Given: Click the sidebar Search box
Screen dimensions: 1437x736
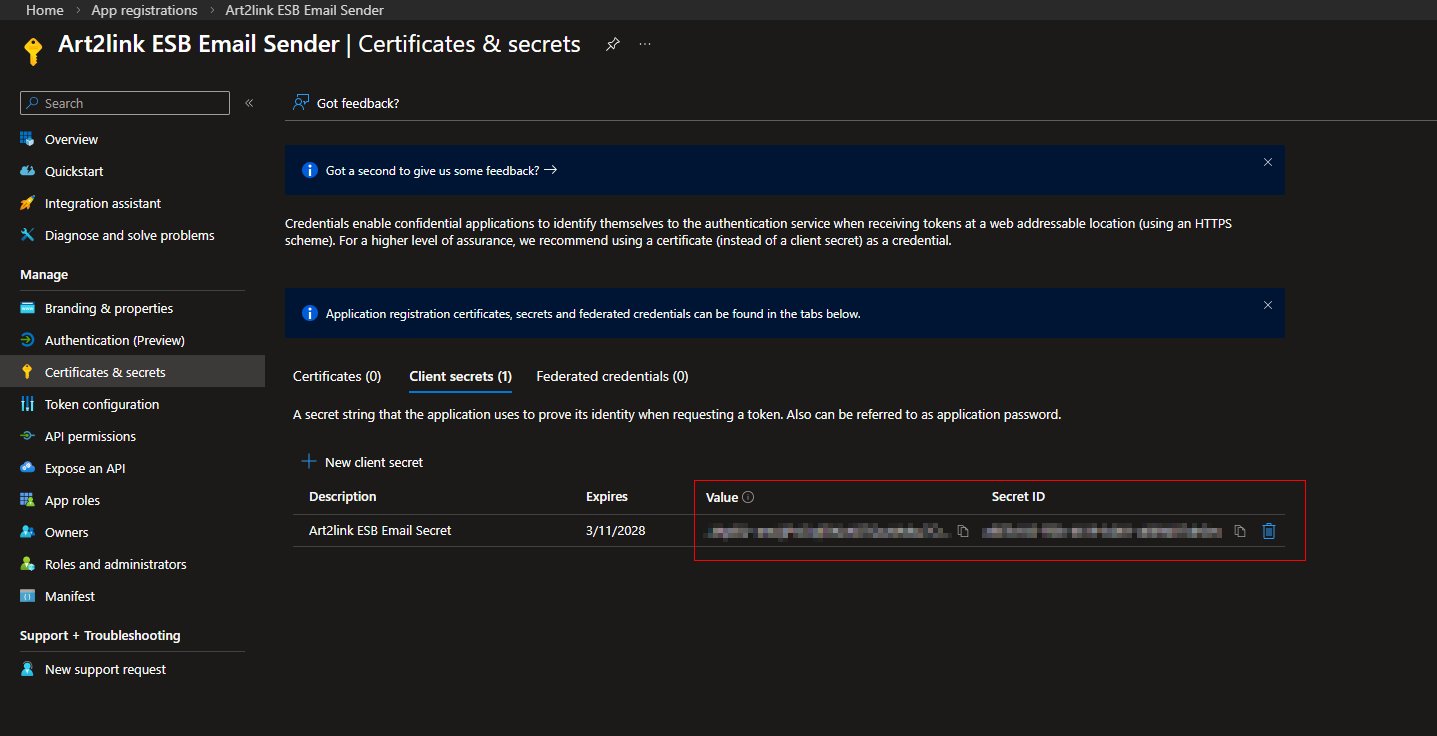Looking at the screenshot, I should (125, 103).
